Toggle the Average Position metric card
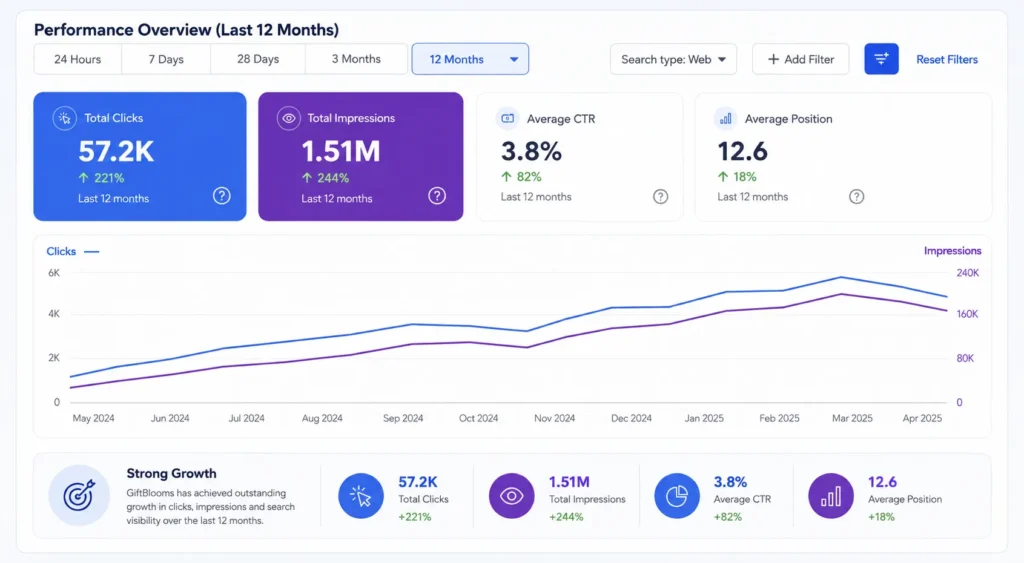Viewport: 1024px width, 563px height. [843, 157]
